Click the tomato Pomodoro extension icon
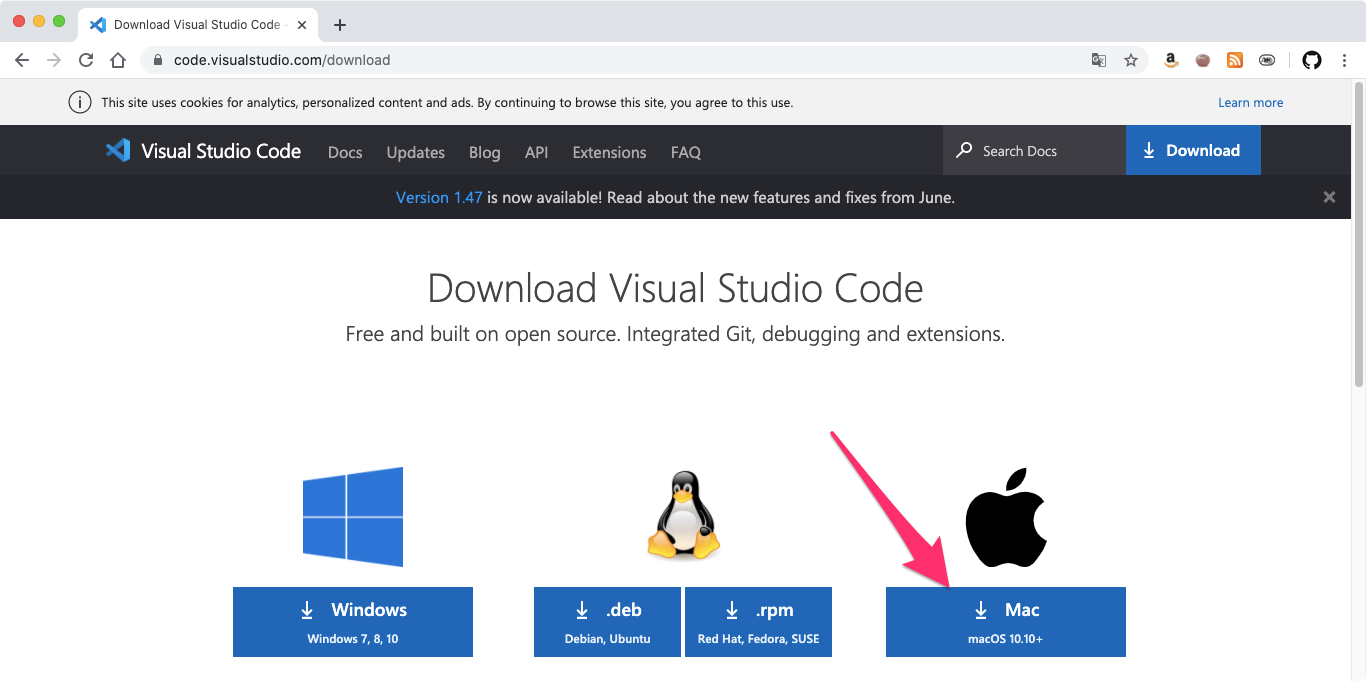1366x681 pixels. 1202,60
